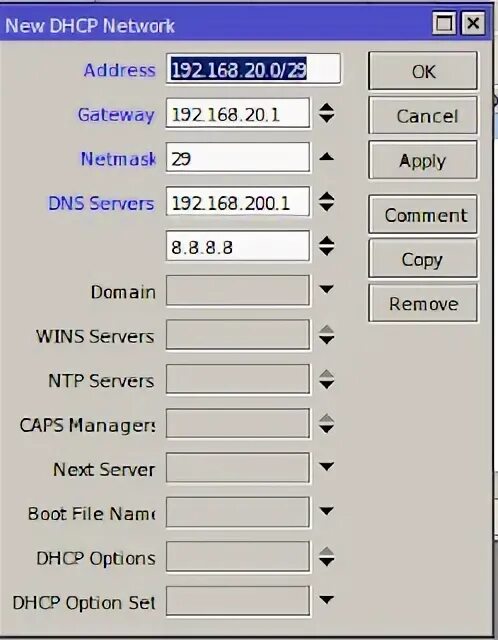498x640 pixels.
Task: Click the DHCP Option Set input box
Action: [238, 601]
